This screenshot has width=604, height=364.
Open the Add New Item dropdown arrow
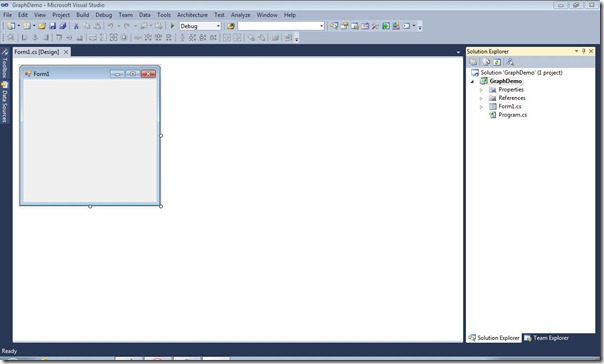coord(34,26)
